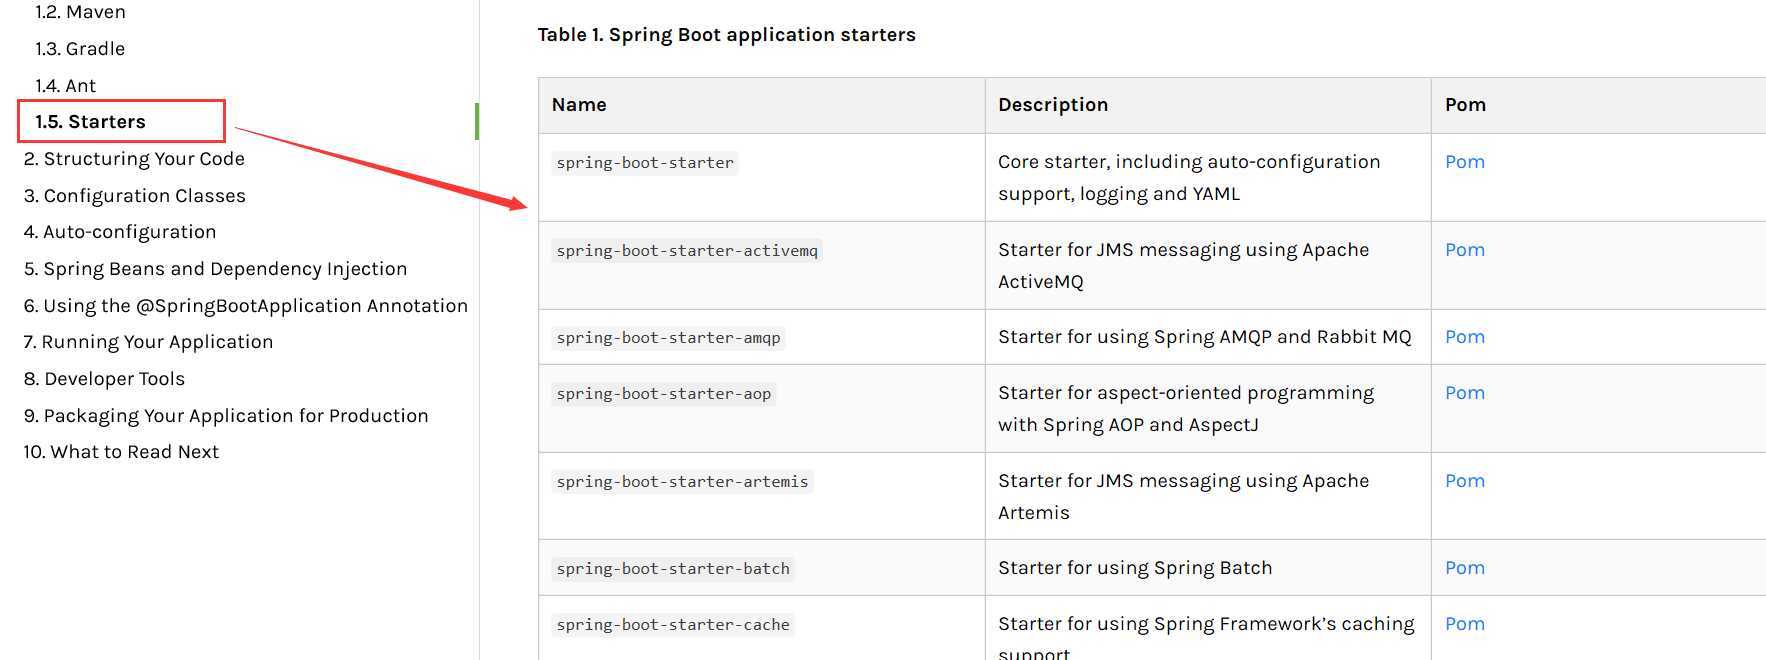This screenshot has width=1766, height=660.
Task: Open Pom link for spring-boot-starter-amqp
Action: click(x=1465, y=337)
